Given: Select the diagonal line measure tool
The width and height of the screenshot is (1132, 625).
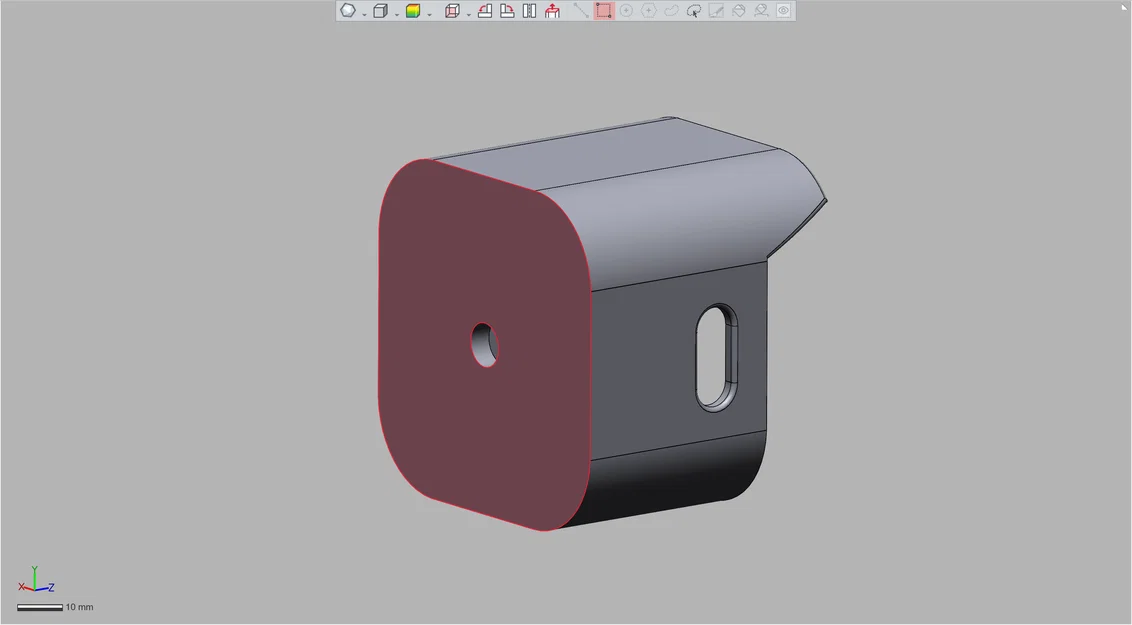Looking at the screenshot, I should 581,11.
